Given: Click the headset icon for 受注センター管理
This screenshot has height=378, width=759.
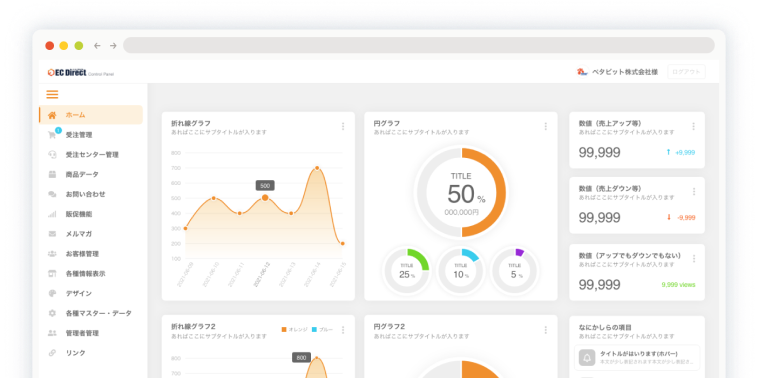Looking at the screenshot, I should [52, 155].
